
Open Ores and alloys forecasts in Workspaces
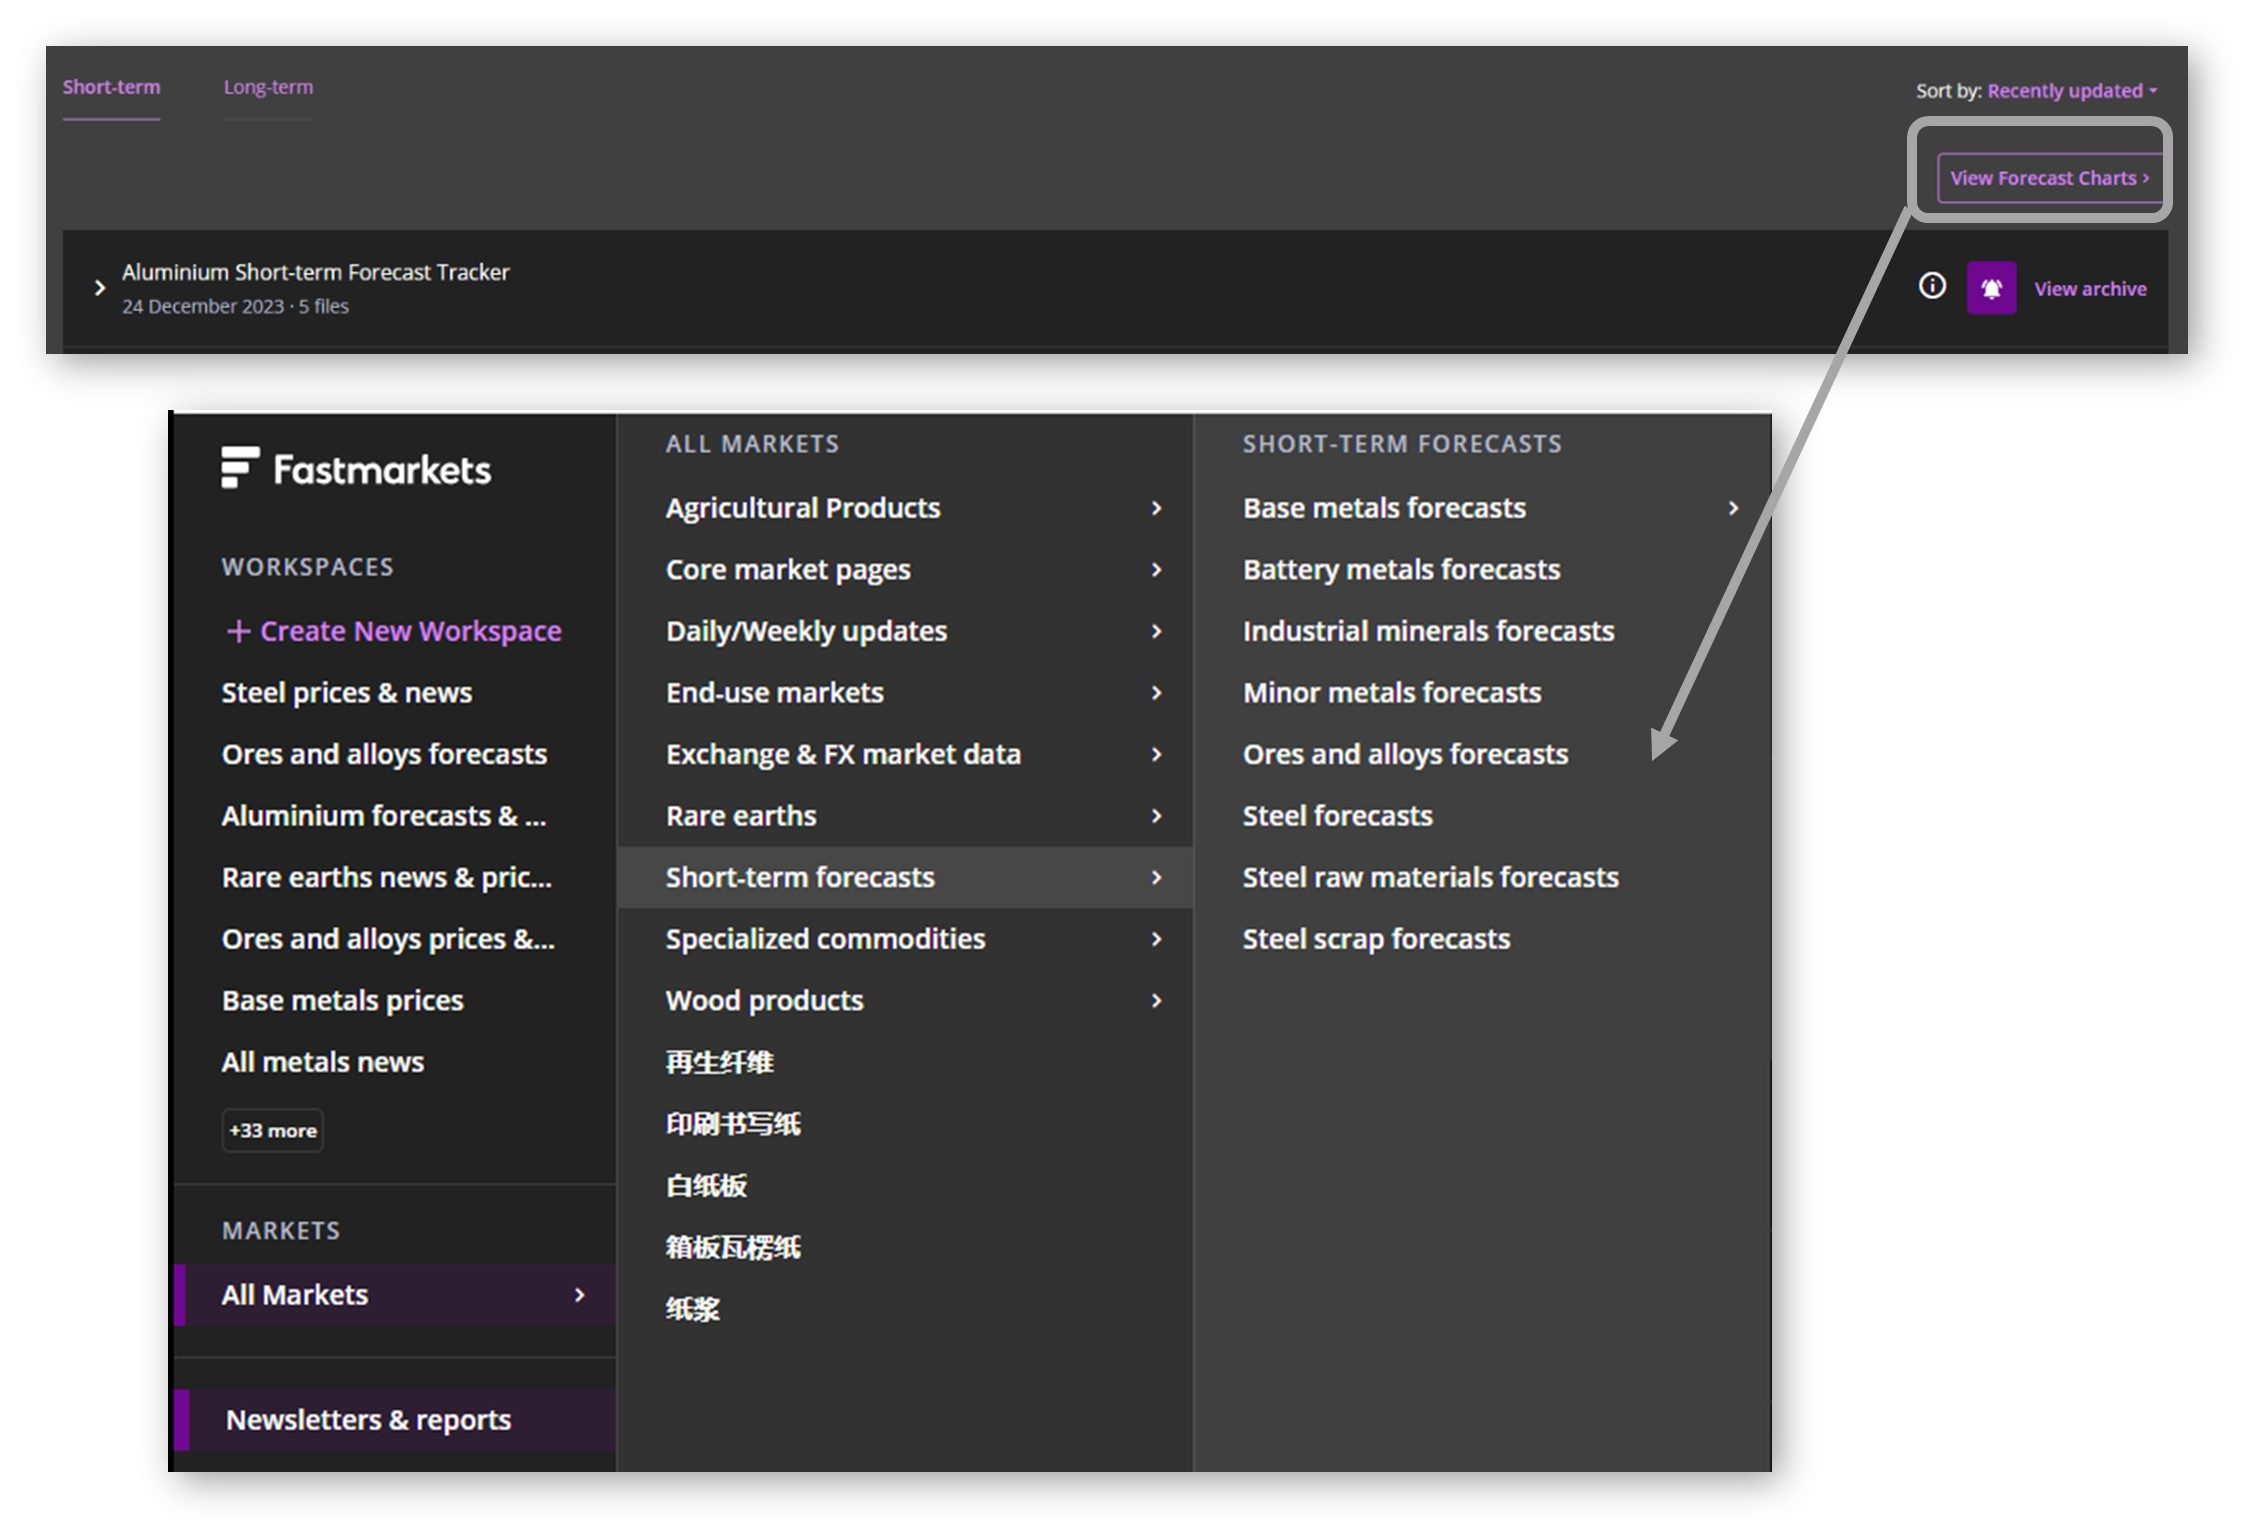[x=384, y=754]
